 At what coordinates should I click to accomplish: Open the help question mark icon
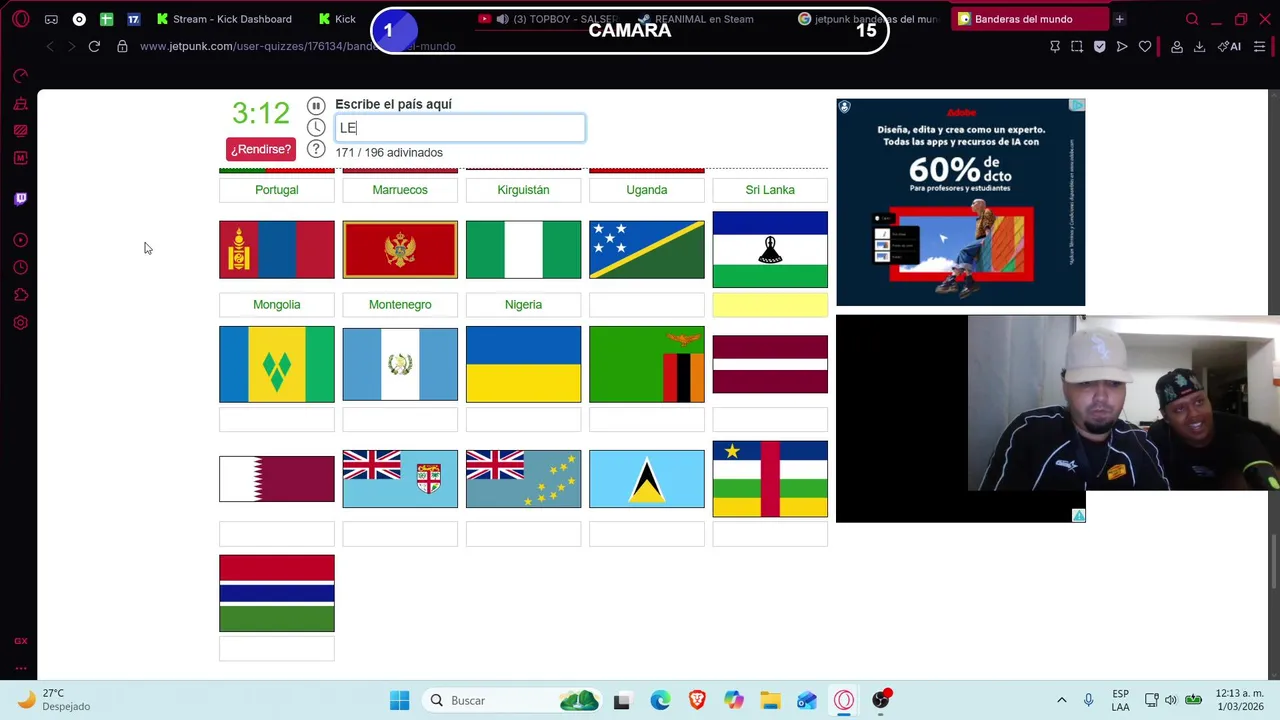point(316,150)
